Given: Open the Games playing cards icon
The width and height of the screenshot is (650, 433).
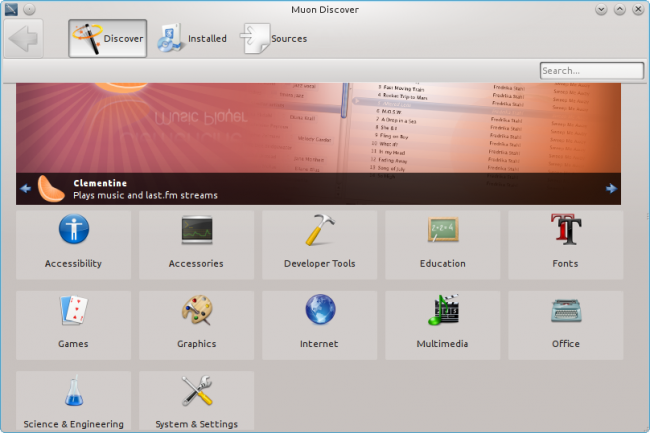Looking at the screenshot, I should 74,310.
